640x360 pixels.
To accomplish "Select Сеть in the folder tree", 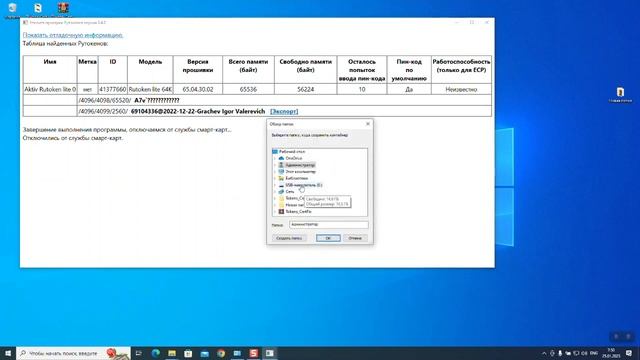I will click(x=290, y=191).
